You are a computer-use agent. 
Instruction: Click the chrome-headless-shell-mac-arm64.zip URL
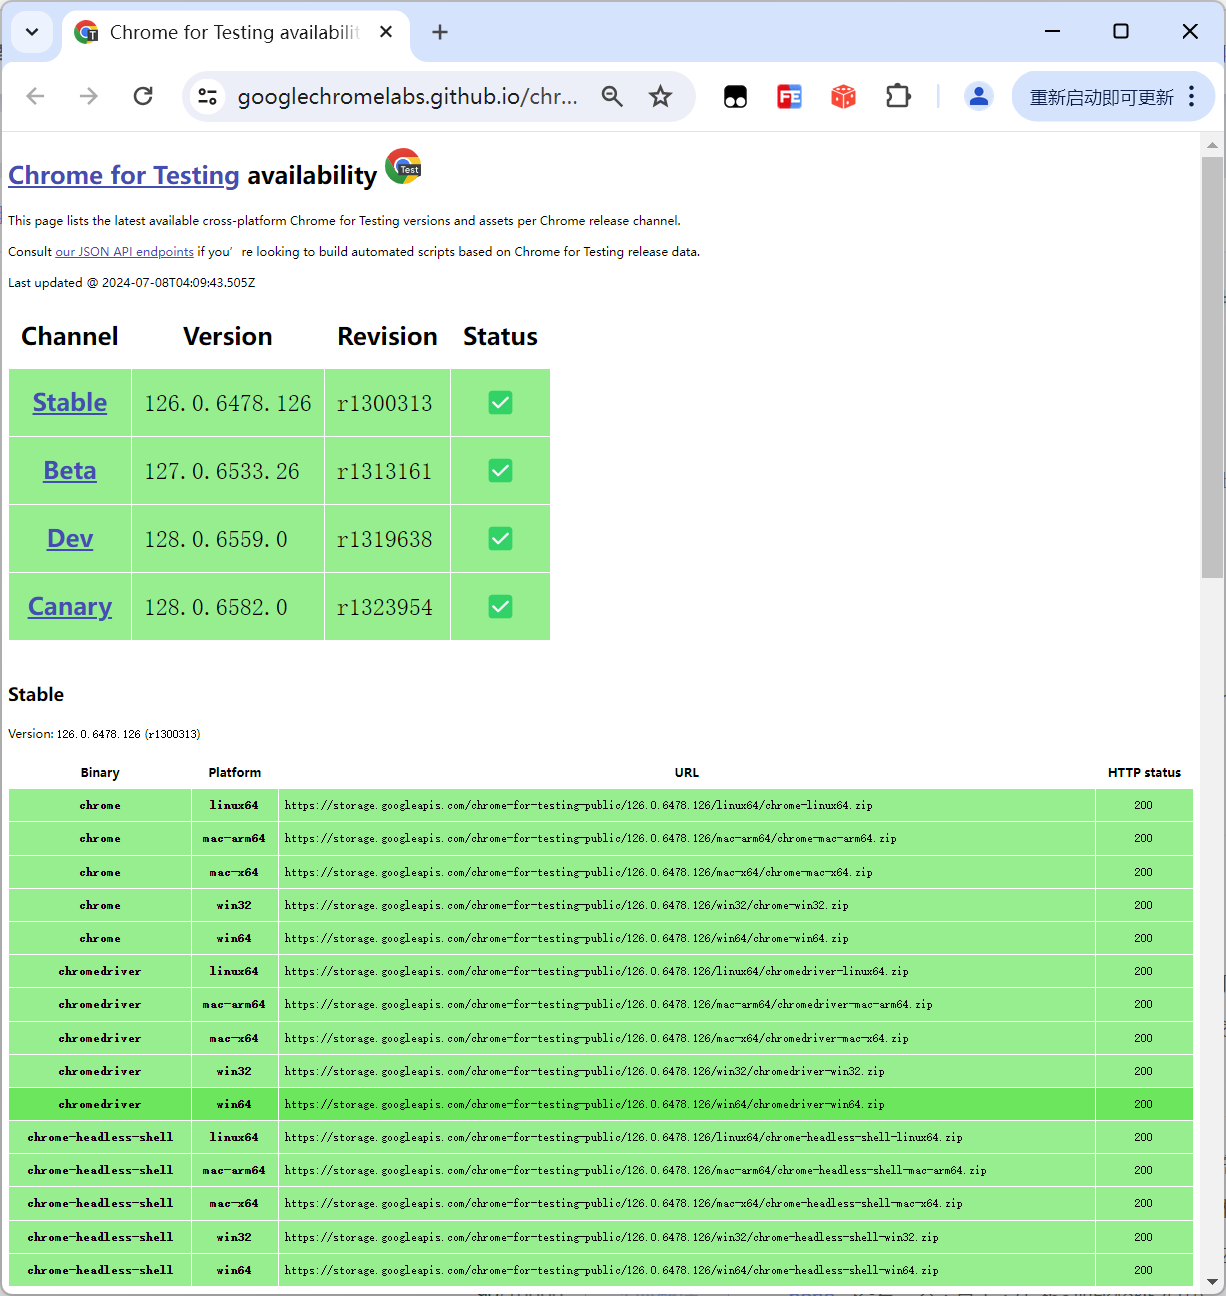635,1170
